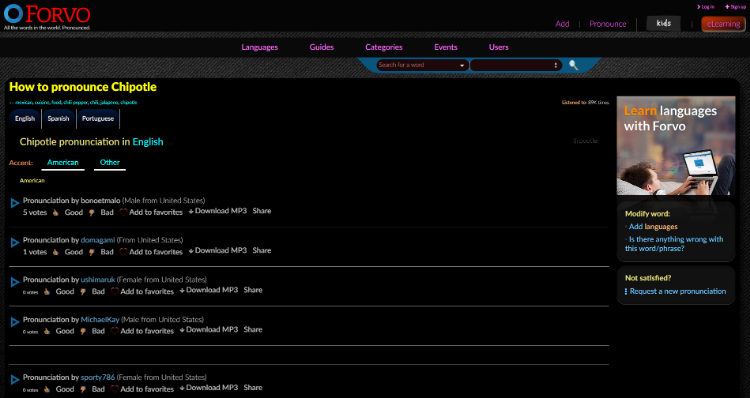750x398 pixels.
Task: Open the Guides menu
Action: [321, 47]
